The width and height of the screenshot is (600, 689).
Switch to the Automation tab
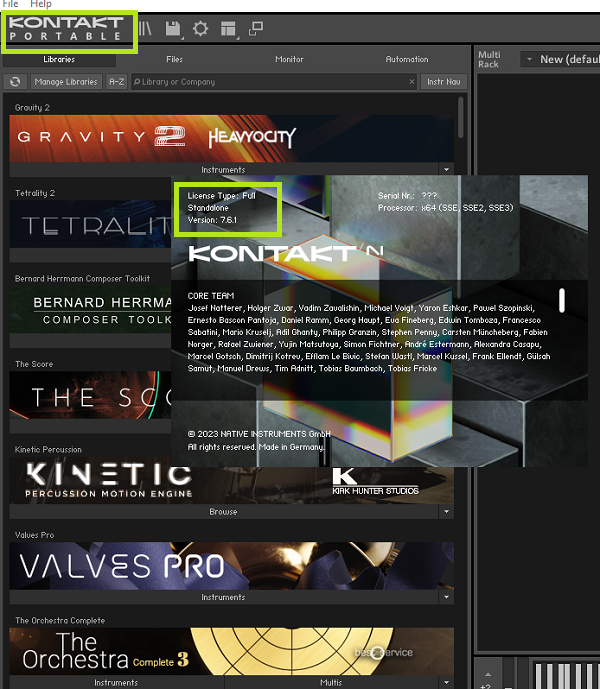(x=407, y=59)
